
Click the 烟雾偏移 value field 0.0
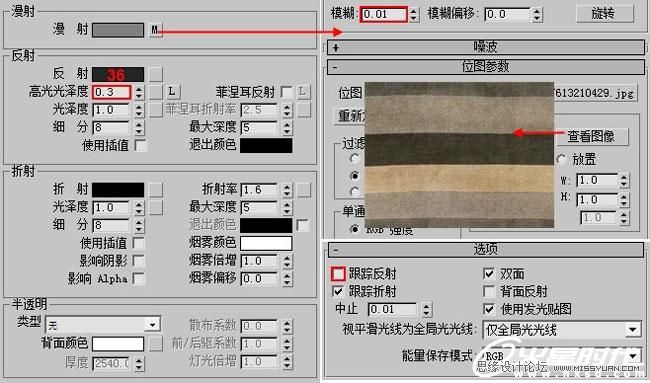click(x=259, y=279)
